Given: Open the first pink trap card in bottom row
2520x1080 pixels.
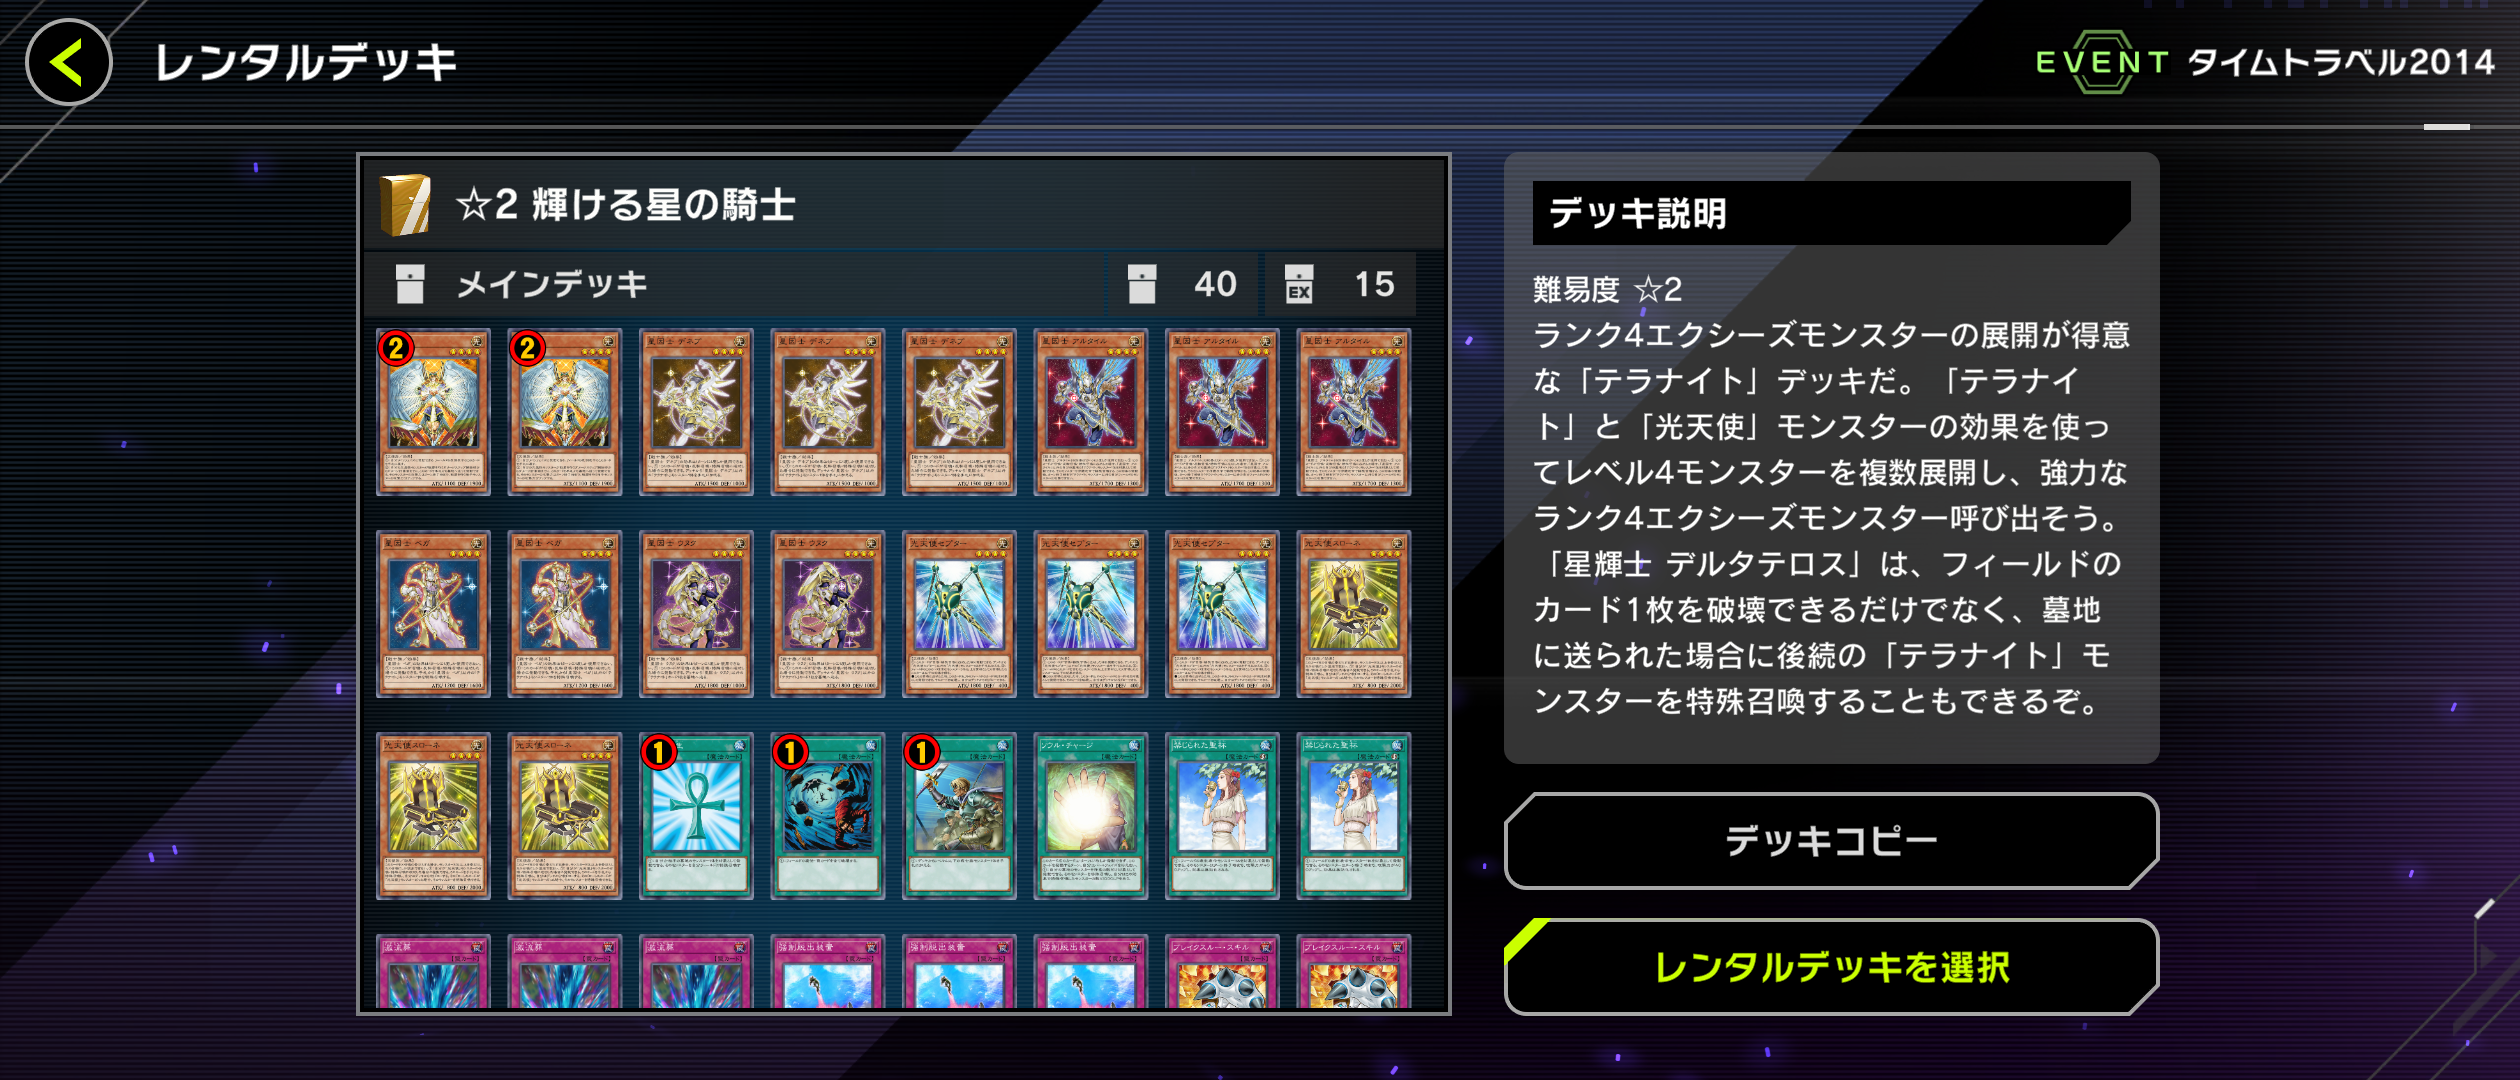Looking at the screenshot, I should pos(433,971).
